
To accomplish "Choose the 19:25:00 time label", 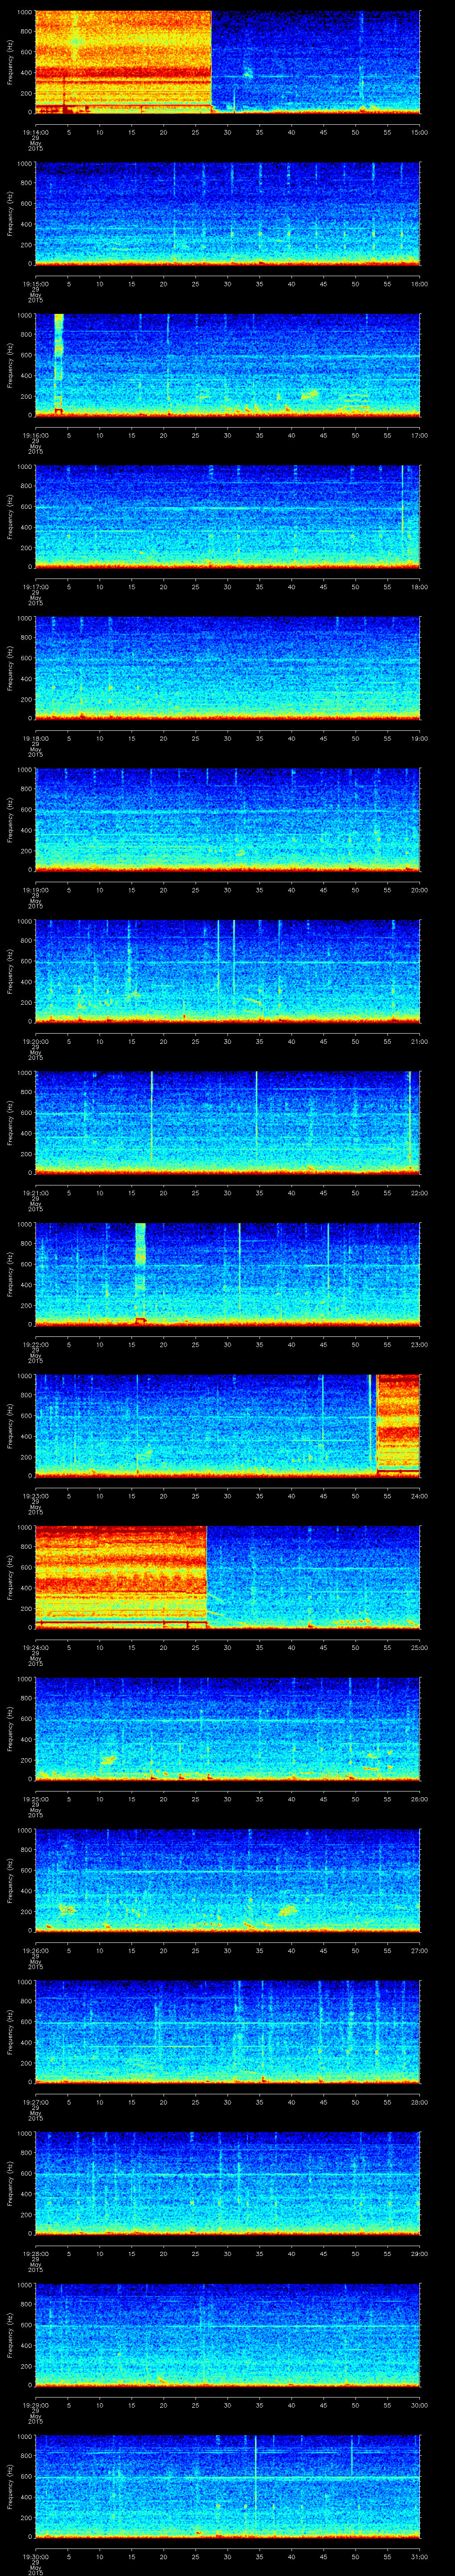I will [x=35, y=1799].
